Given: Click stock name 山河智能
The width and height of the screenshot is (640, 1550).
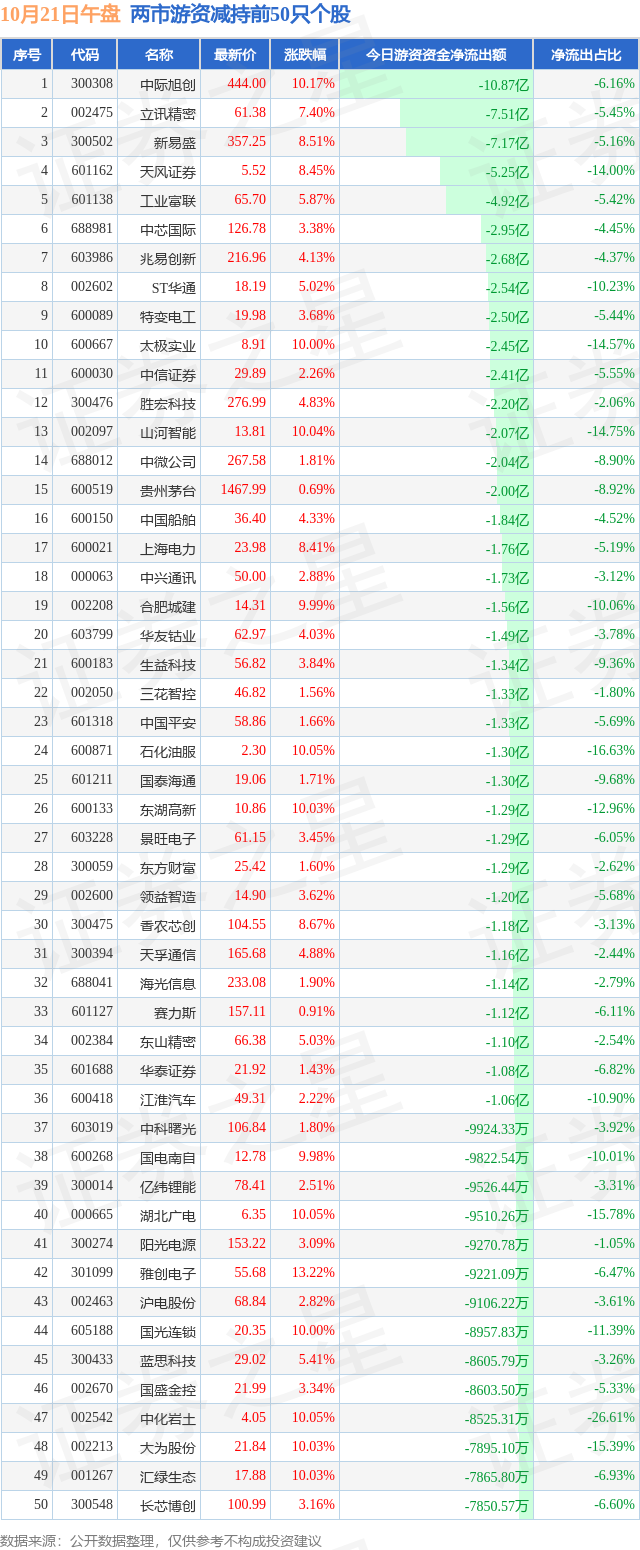Looking at the screenshot, I should tap(168, 432).
